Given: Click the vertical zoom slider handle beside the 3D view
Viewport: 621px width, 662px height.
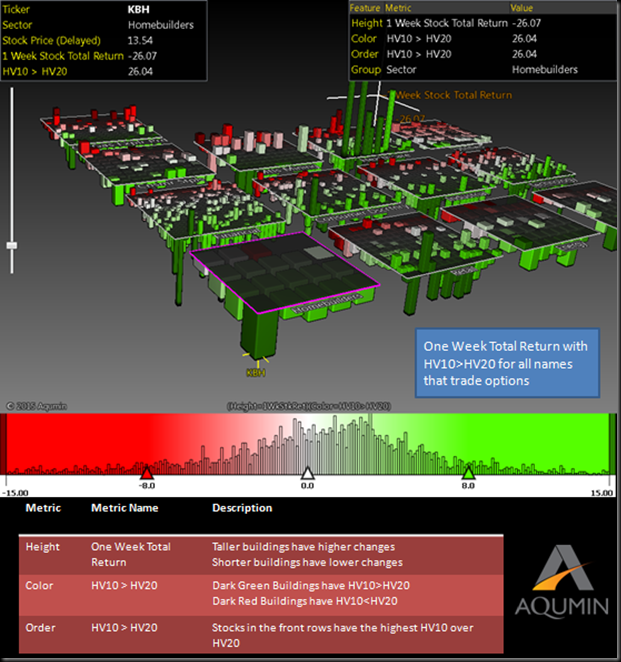Looking at the screenshot, I should [x=12, y=245].
